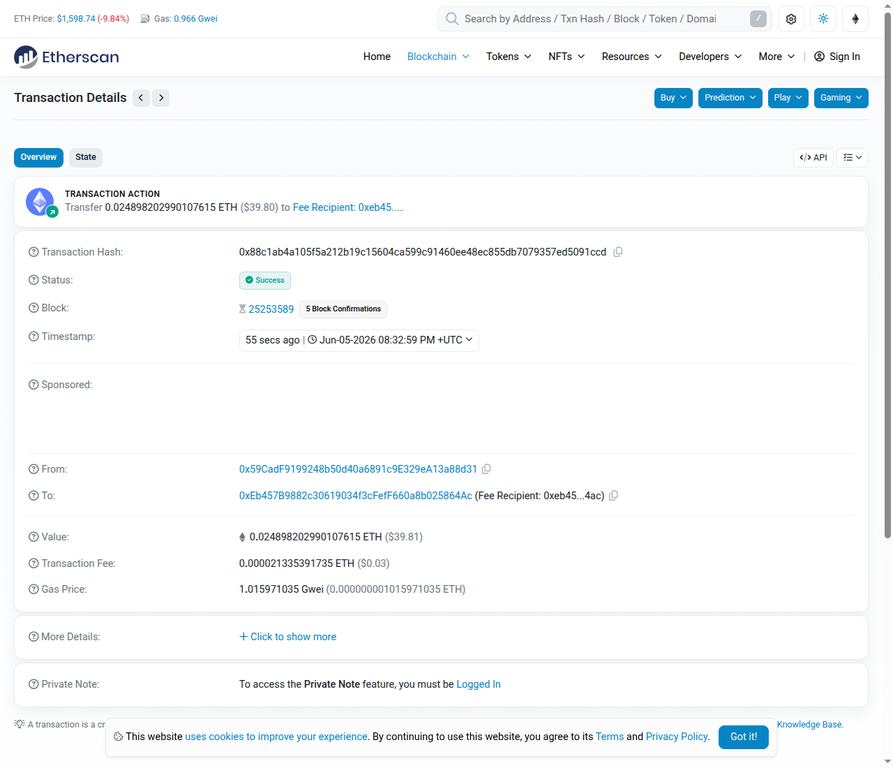Image resolution: width=893 pixels, height=768 pixels.
Task: Click help icon beside To
Action: click(34, 496)
